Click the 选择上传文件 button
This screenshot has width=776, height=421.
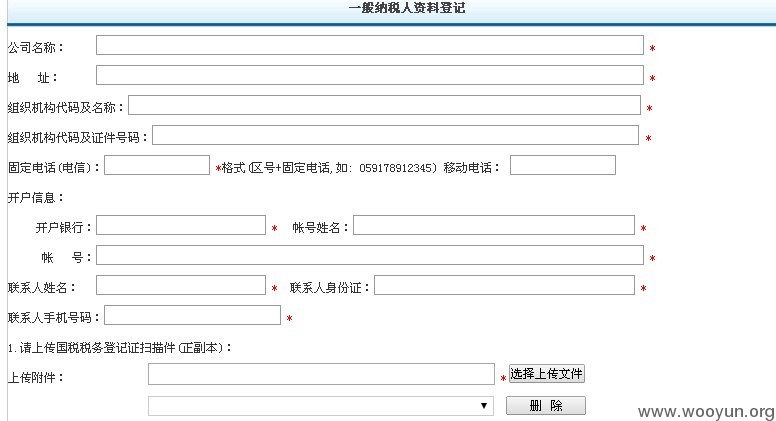(x=547, y=374)
